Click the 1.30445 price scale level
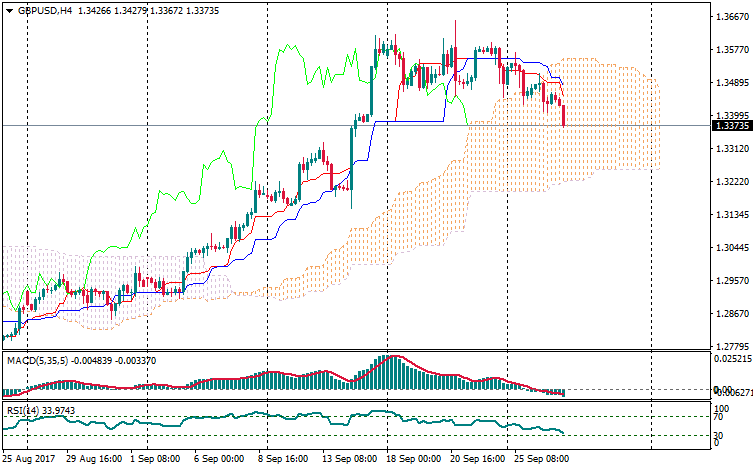Screen dimensions: 753x470 (x=730, y=248)
